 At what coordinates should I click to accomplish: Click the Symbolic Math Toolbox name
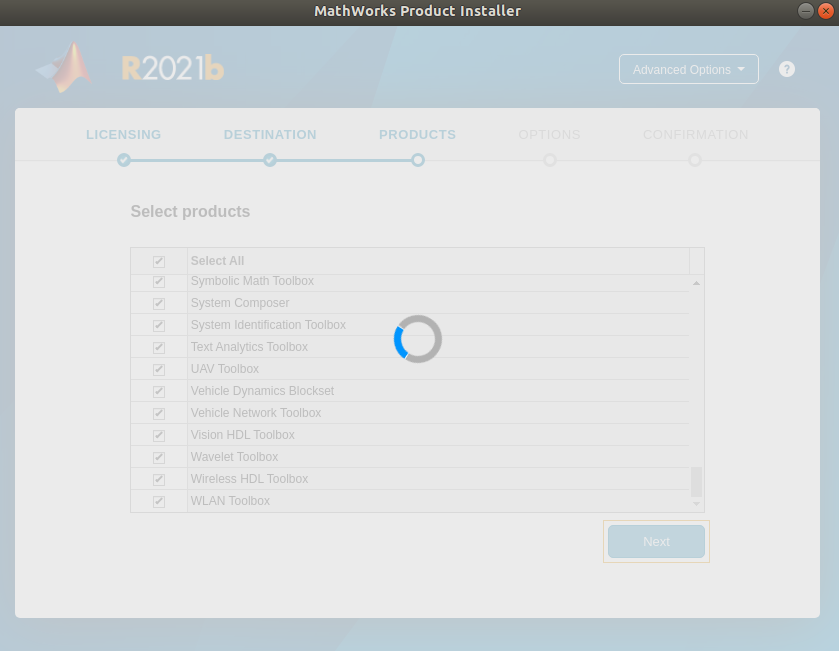252,281
